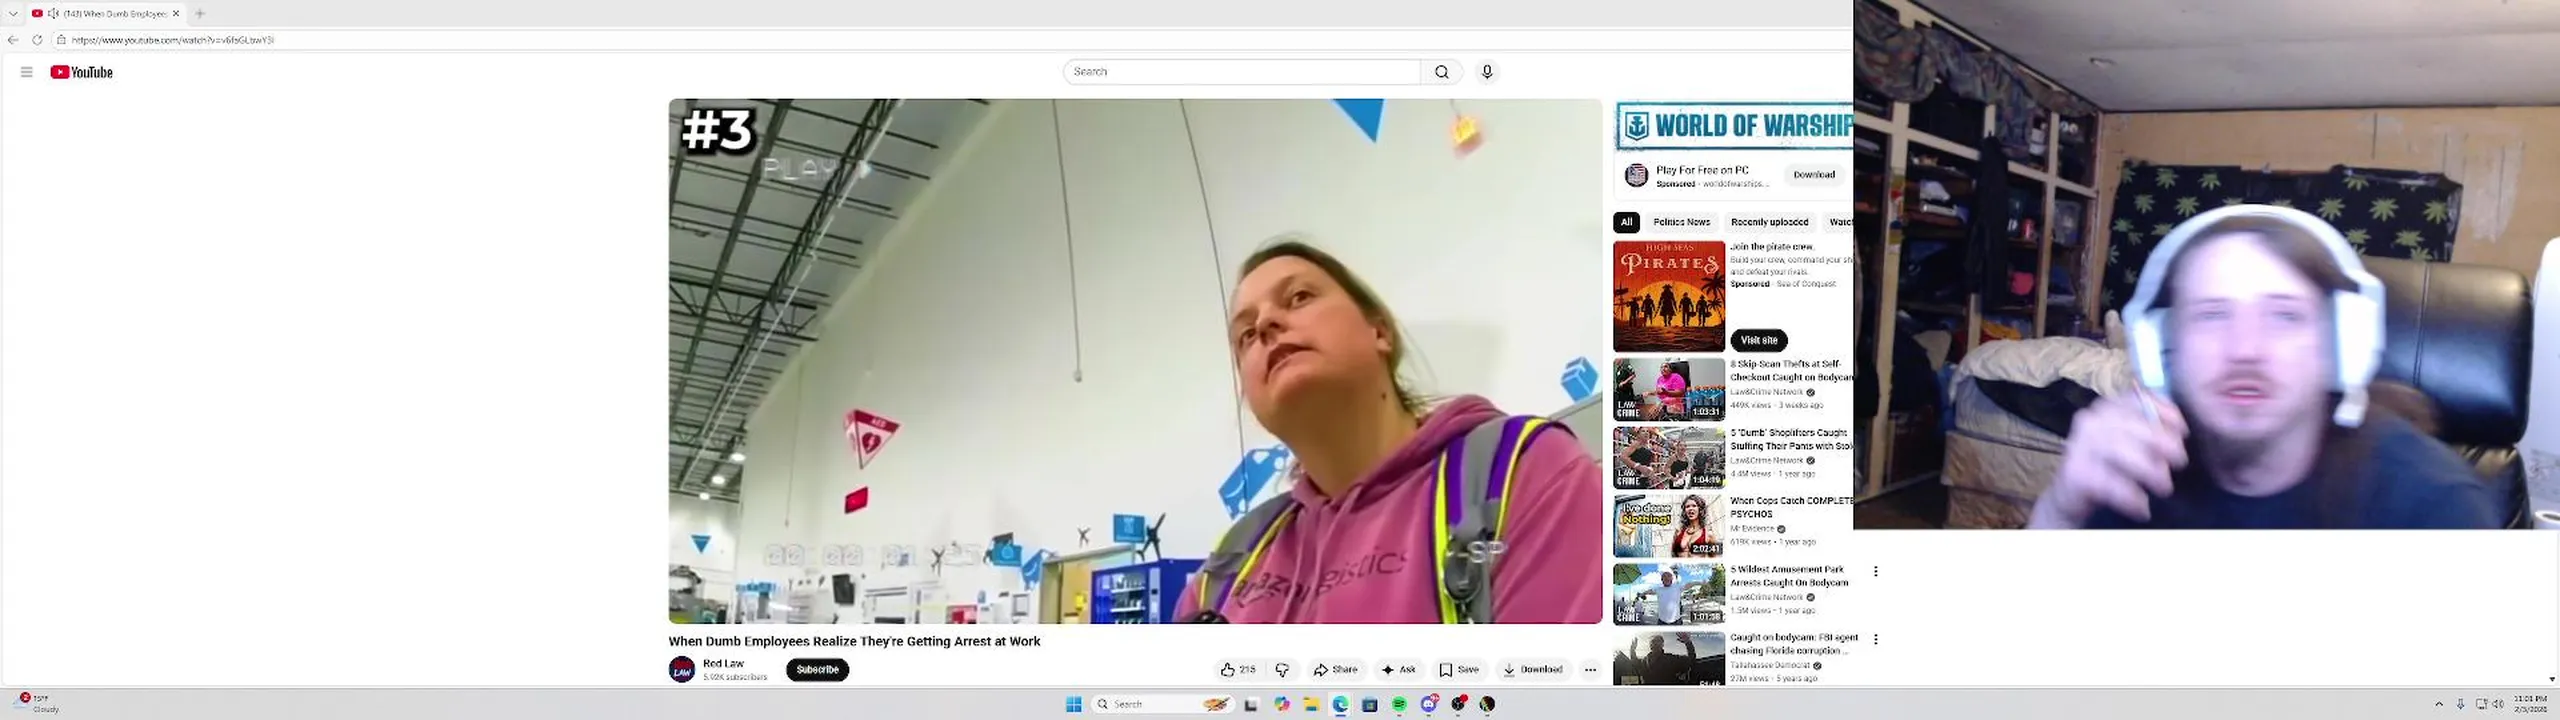Click Visit site on pirate ad
This screenshot has height=720, width=2560.
point(1758,340)
